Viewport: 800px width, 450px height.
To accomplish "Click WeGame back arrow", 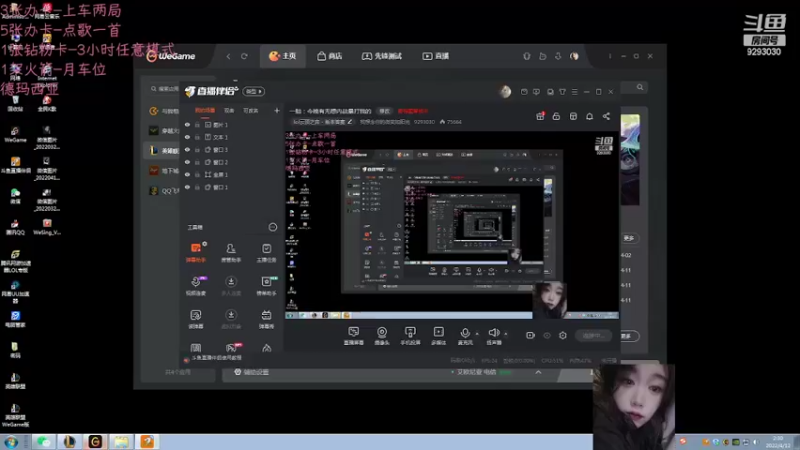I will [228, 56].
